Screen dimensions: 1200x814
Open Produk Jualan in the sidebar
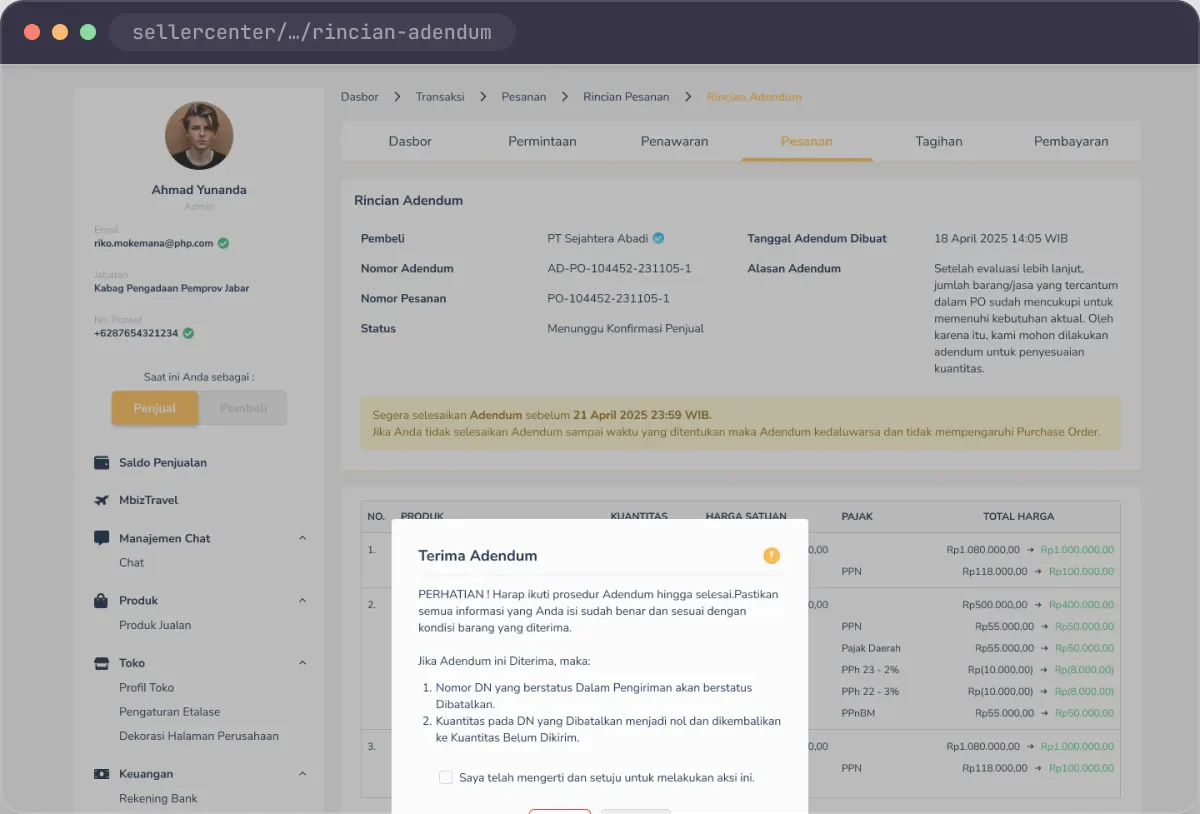click(155, 625)
